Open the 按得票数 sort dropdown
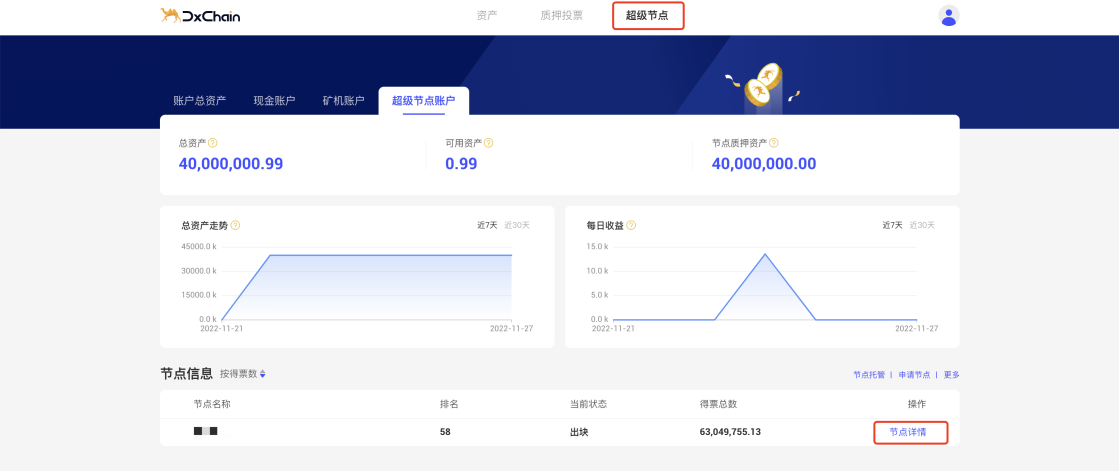Viewport: 1119px width, 471px height. (x=243, y=374)
